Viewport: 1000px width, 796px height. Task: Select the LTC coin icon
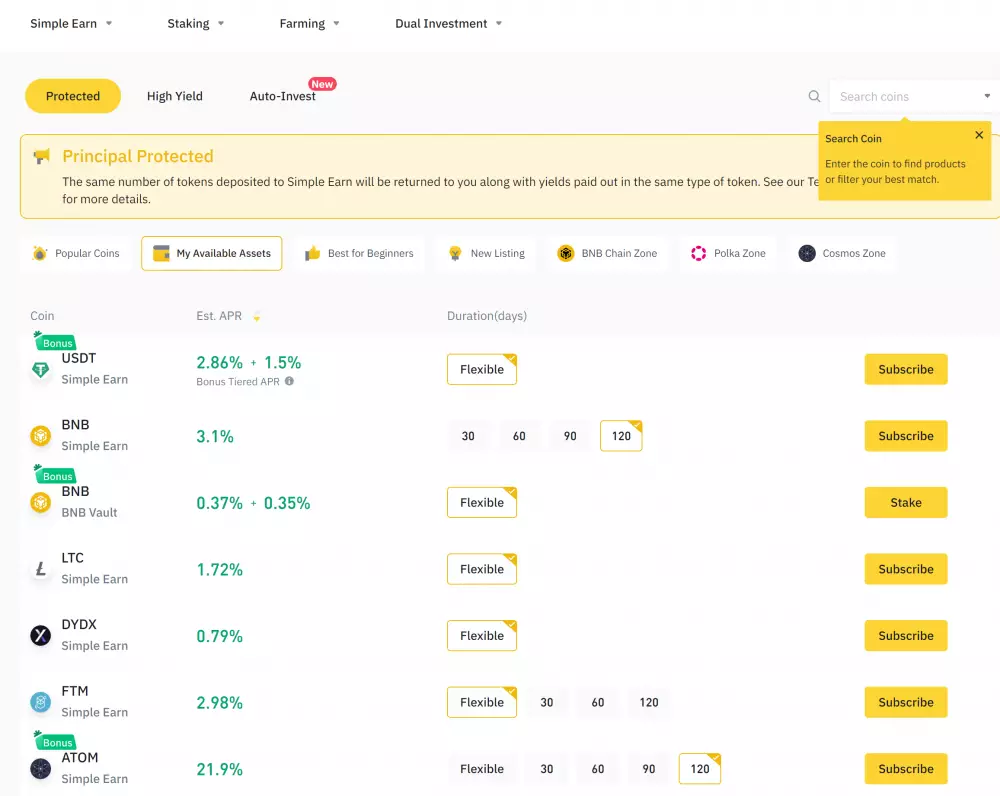tap(40, 569)
